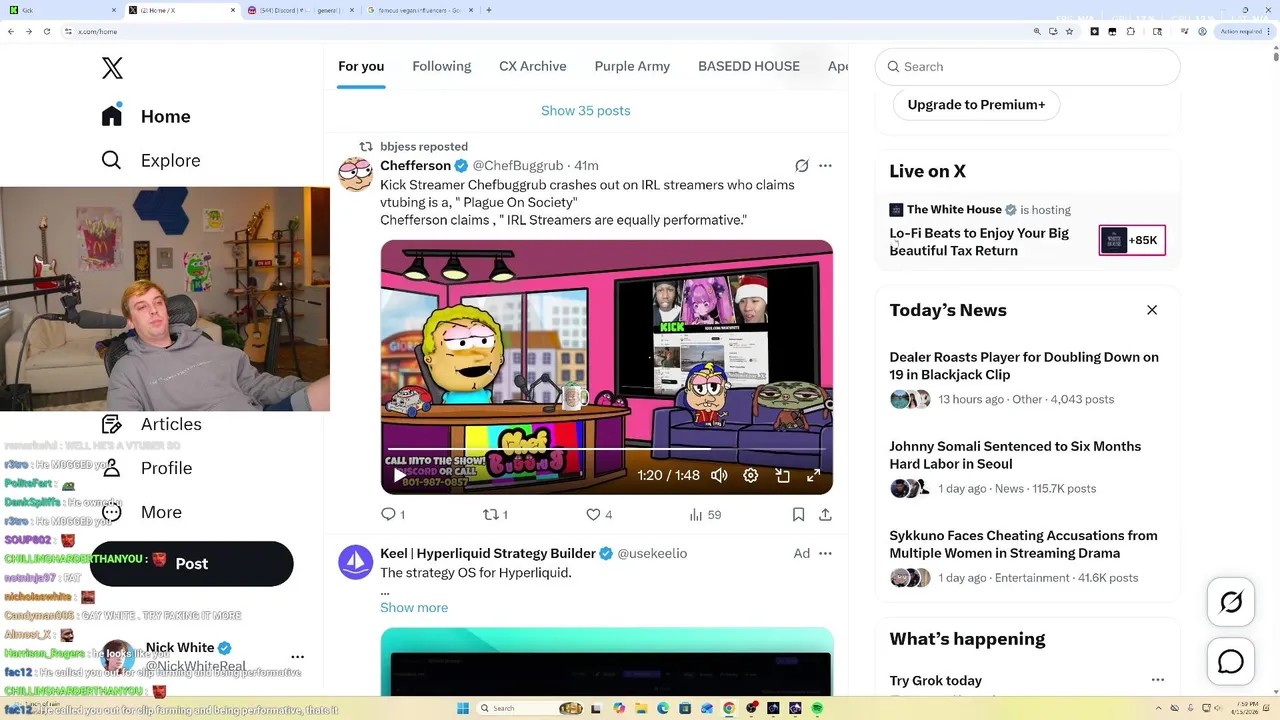Mute the video volume
The width and height of the screenshot is (1280, 720).
(x=719, y=475)
